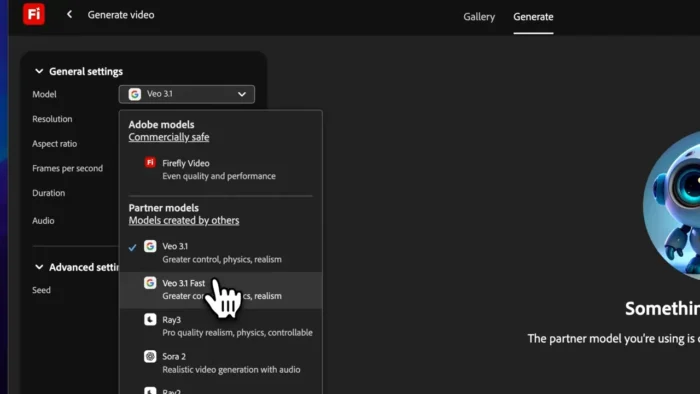
Task: Select Veo 3.1 Fast model option
Action: tap(221, 290)
